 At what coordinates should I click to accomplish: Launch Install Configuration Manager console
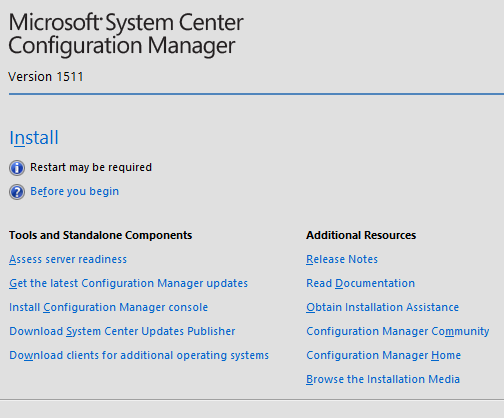[108, 307]
